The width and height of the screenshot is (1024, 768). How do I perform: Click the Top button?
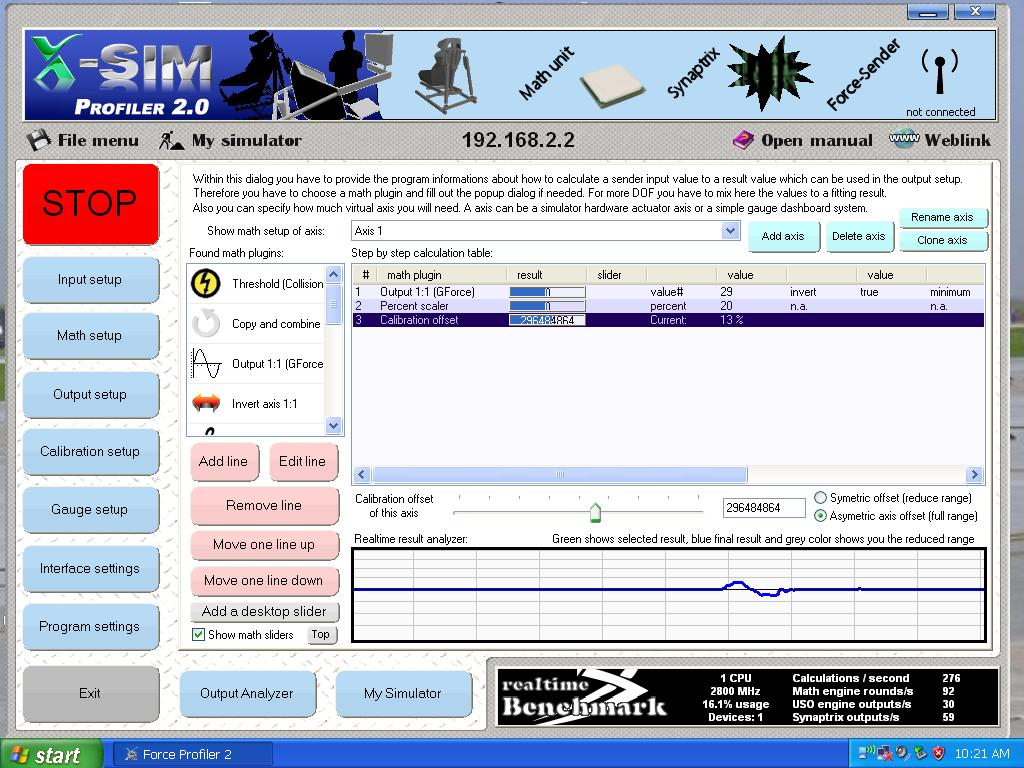pyautogui.click(x=321, y=634)
